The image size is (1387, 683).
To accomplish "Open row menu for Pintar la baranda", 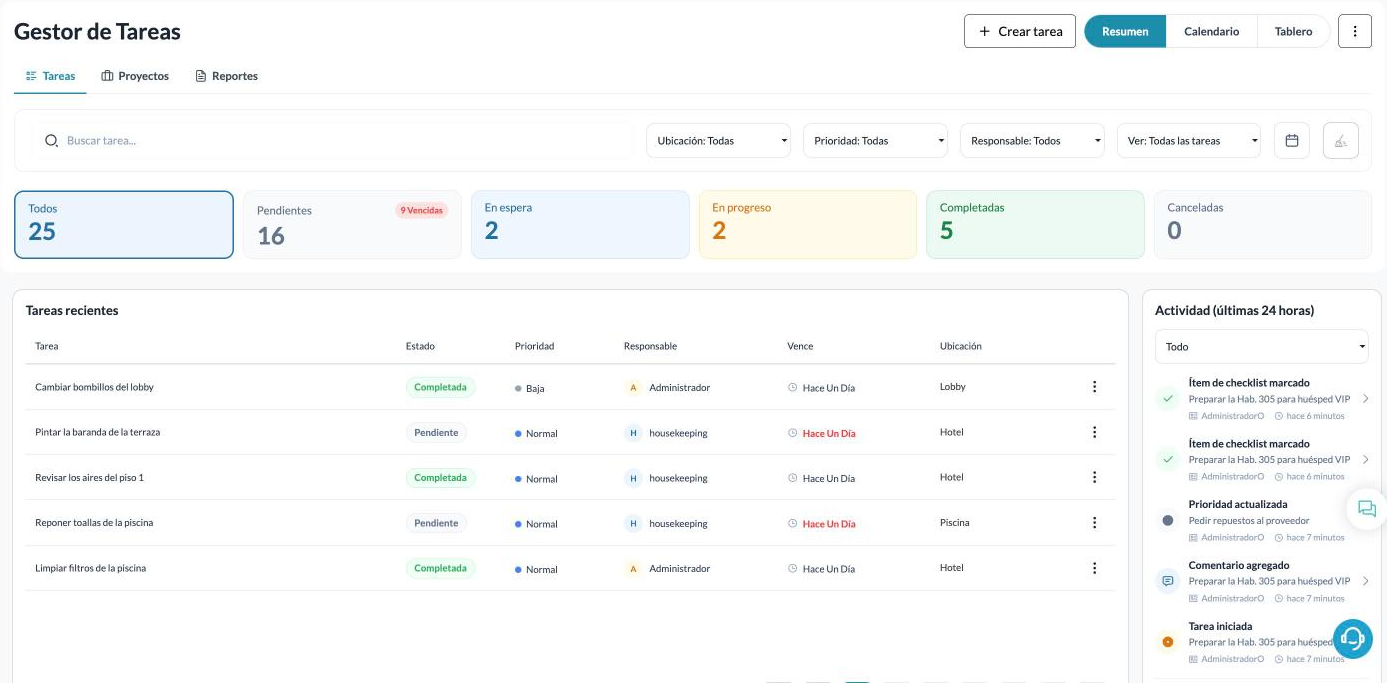I will click(1094, 432).
